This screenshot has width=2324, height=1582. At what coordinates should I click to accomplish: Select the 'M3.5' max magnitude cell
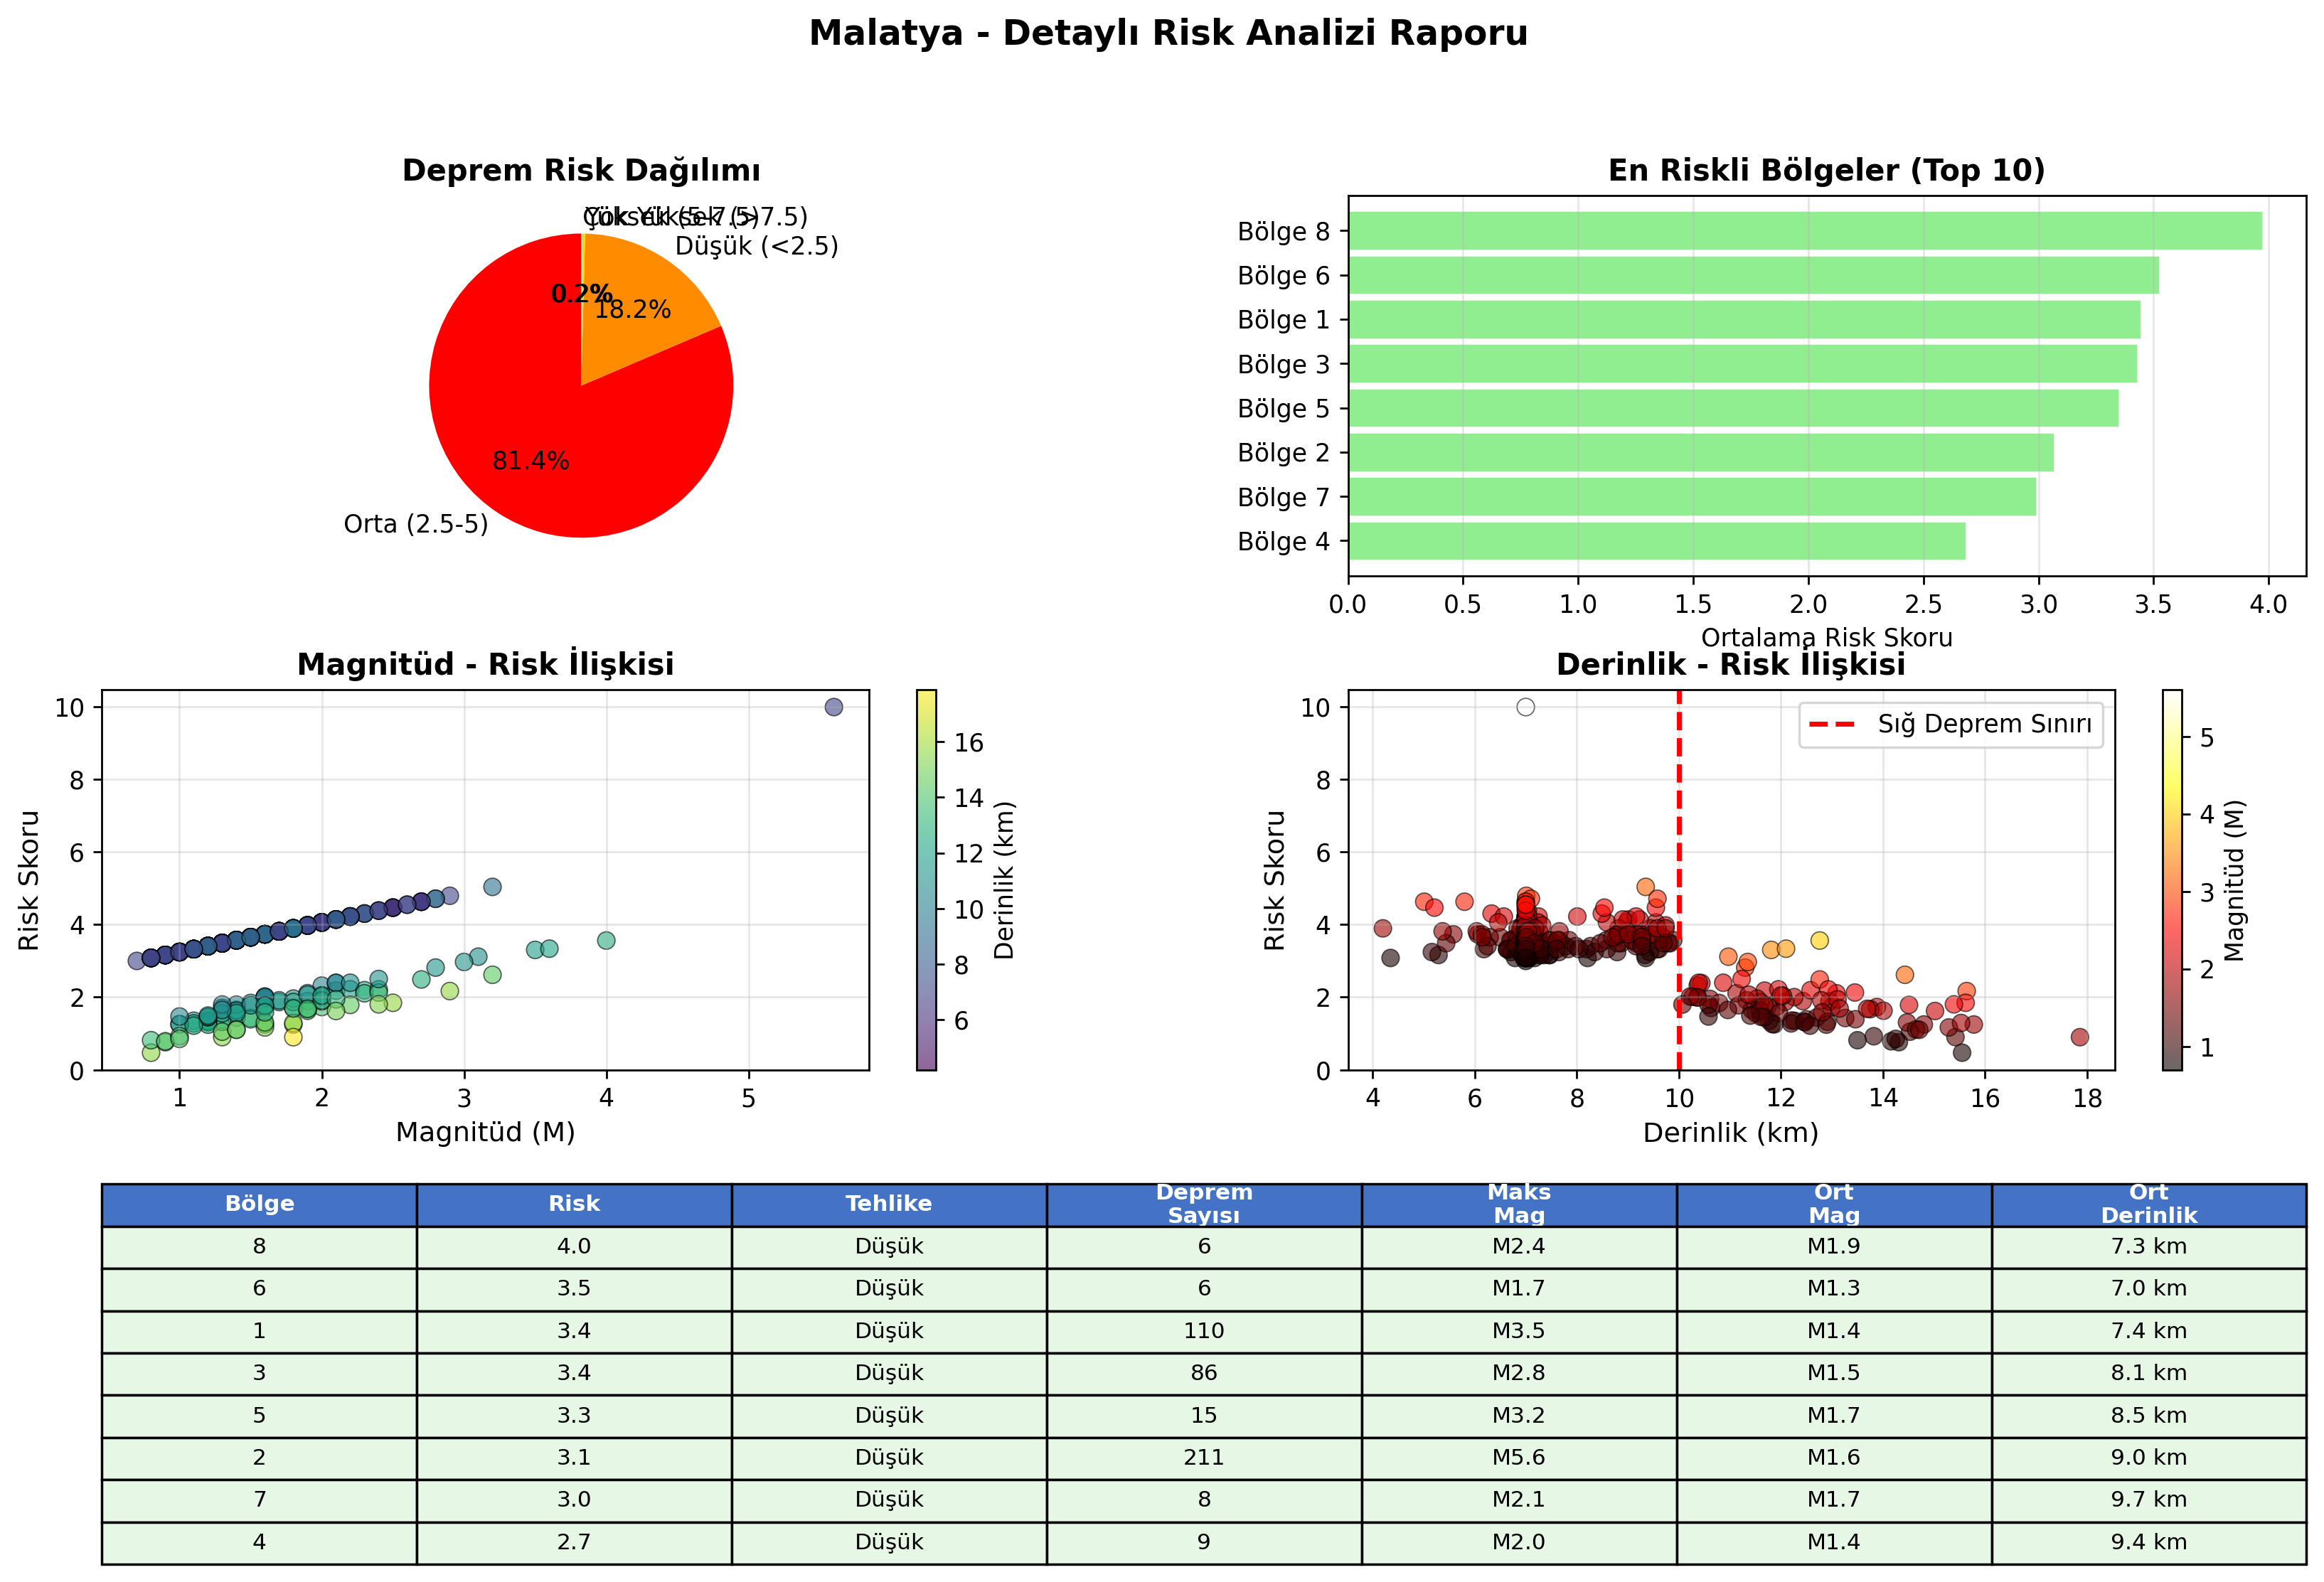pos(1519,1331)
